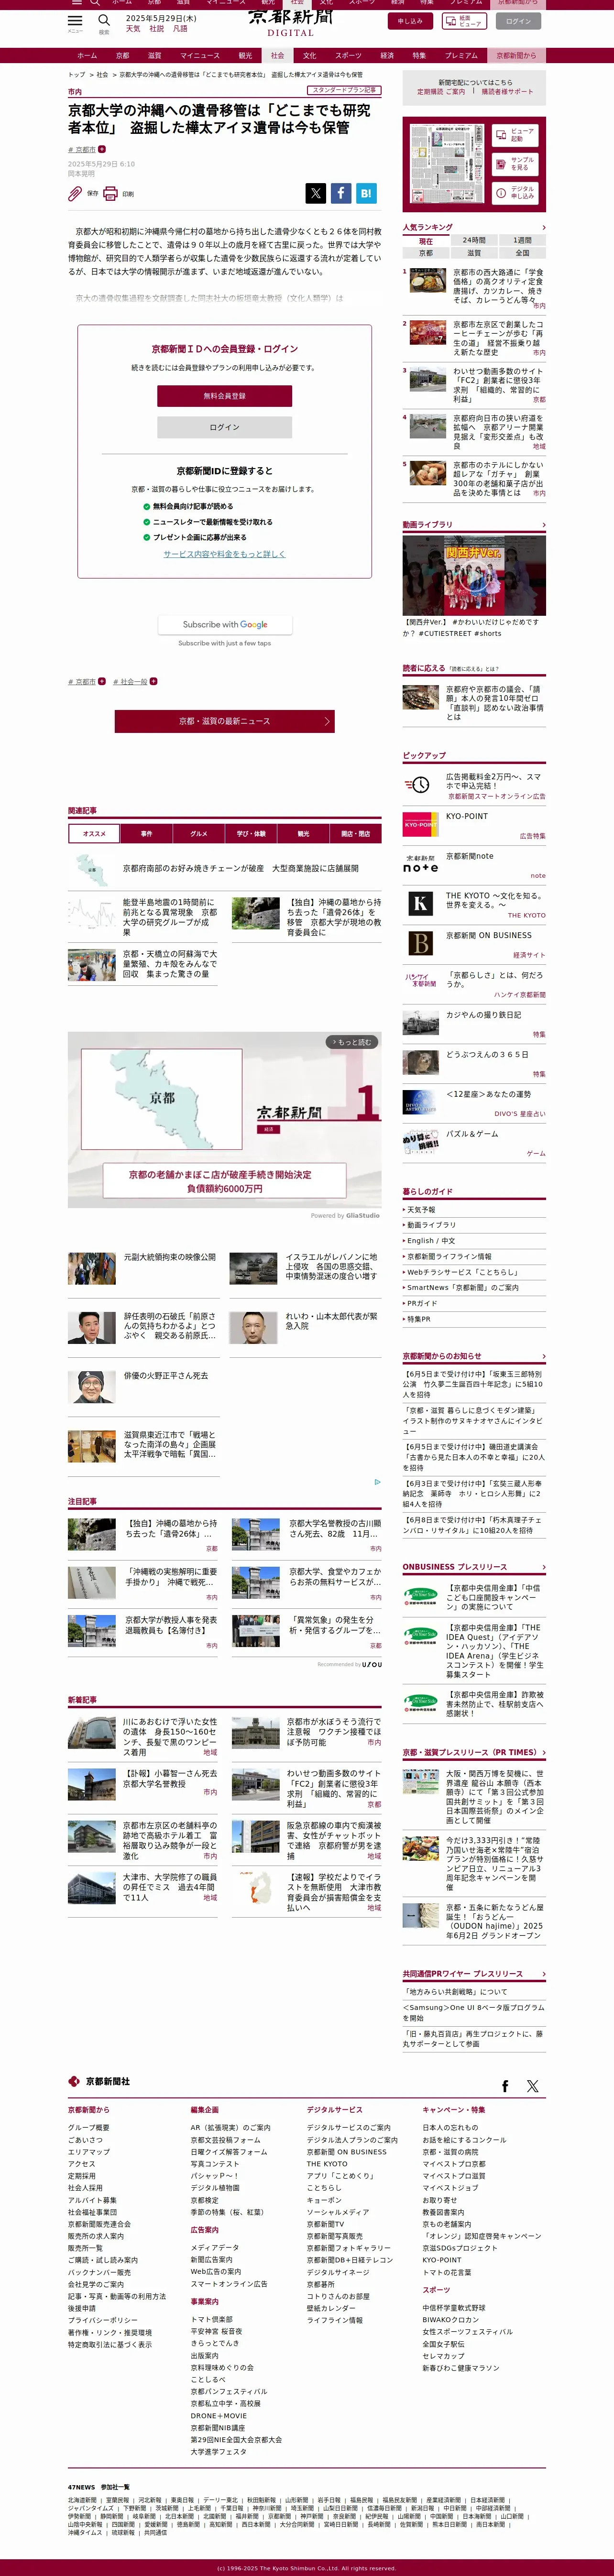
Task: Switch to 事件 related articles tab
Action: tap(146, 833)
